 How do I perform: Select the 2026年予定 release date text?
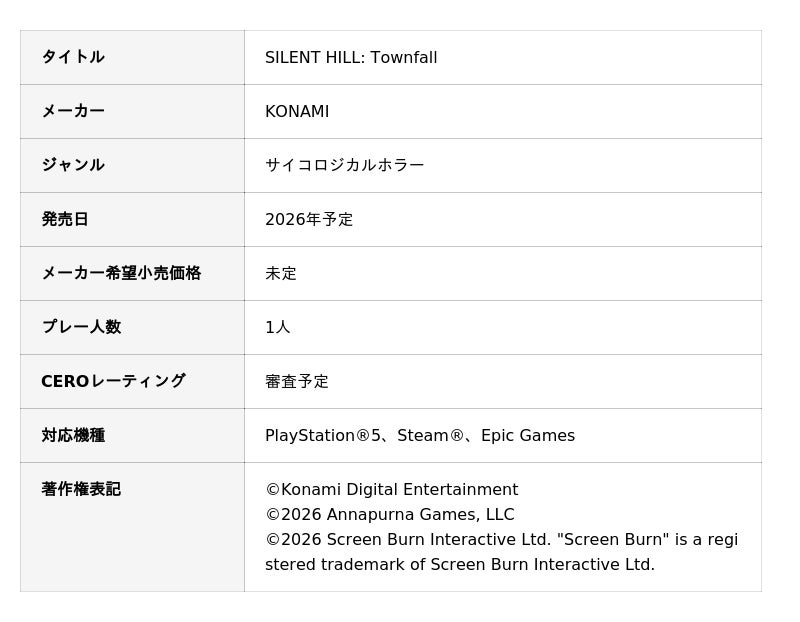click(309, 220)
